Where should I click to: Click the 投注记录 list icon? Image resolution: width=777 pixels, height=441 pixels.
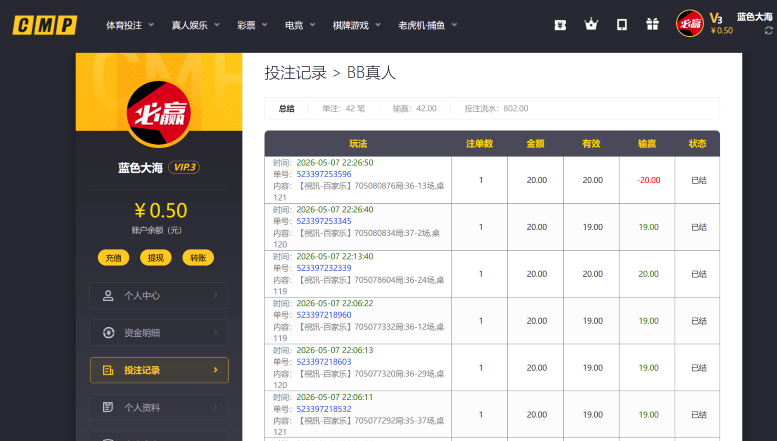click(108, 370)
